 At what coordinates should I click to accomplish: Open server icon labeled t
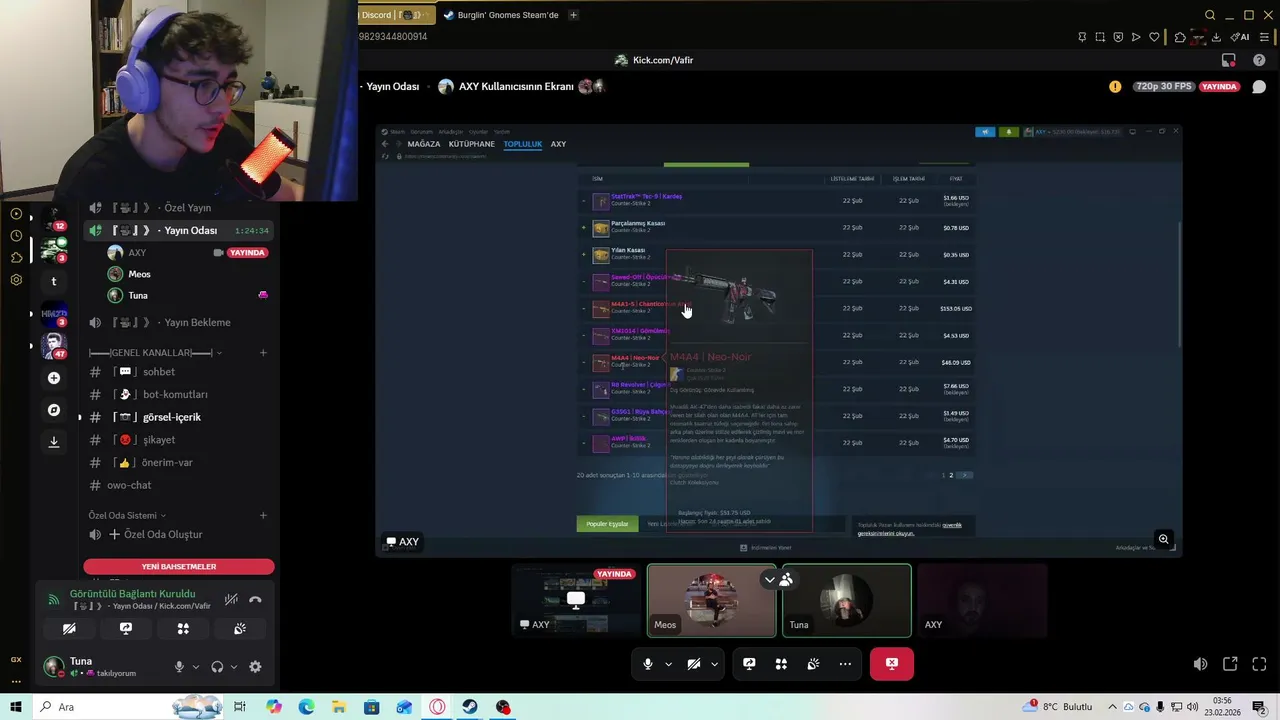(x=54, y=282)
